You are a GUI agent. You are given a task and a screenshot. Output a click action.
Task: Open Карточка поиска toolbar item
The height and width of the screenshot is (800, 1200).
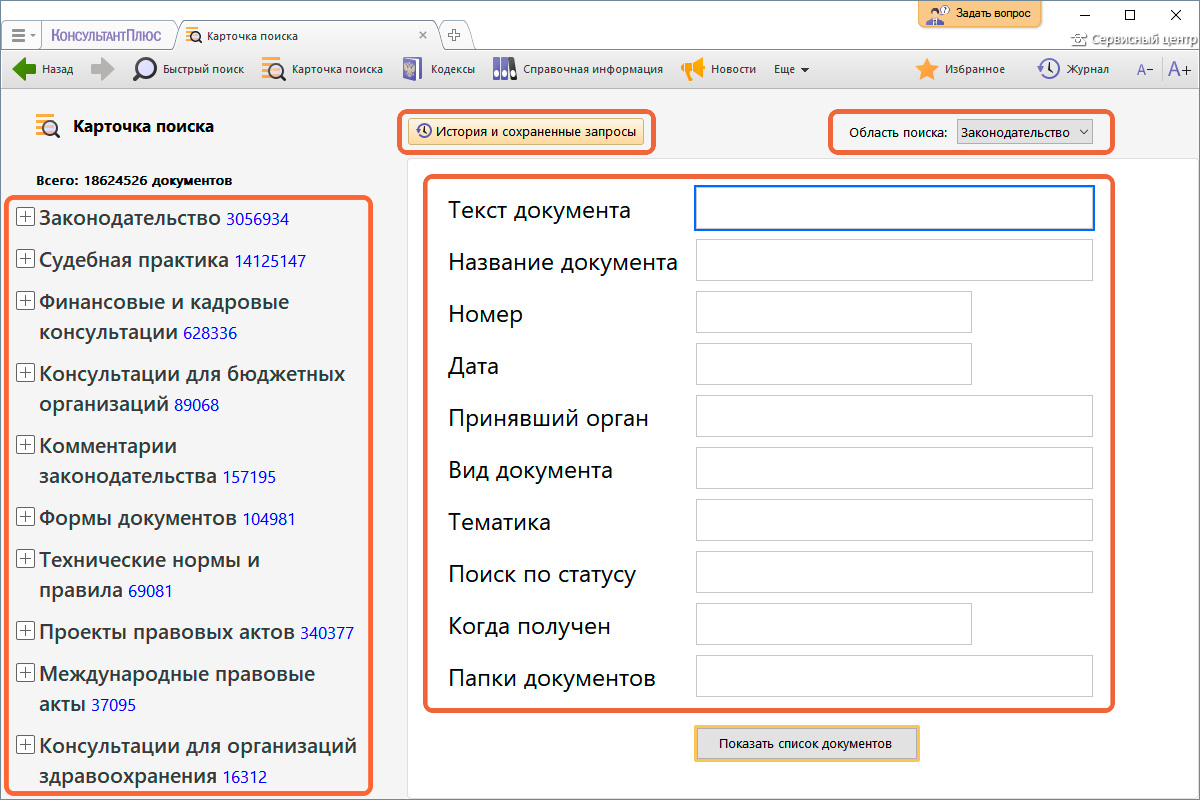point(322,69)
